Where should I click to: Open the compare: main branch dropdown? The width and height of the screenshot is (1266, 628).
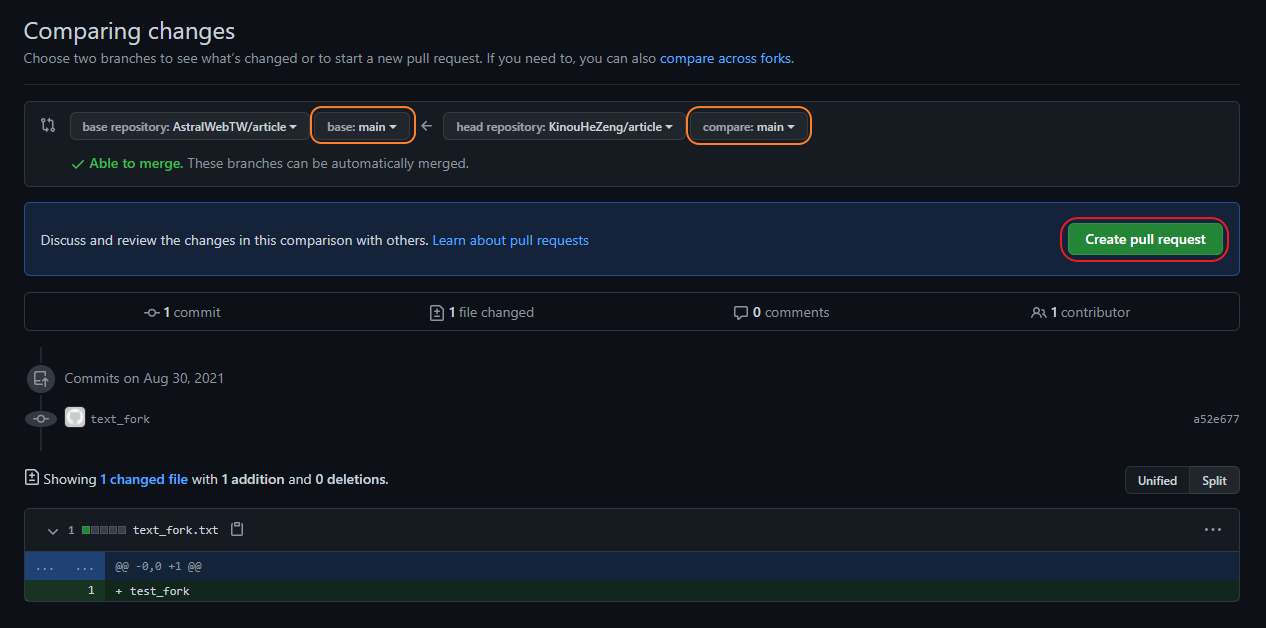pos(749,127)
